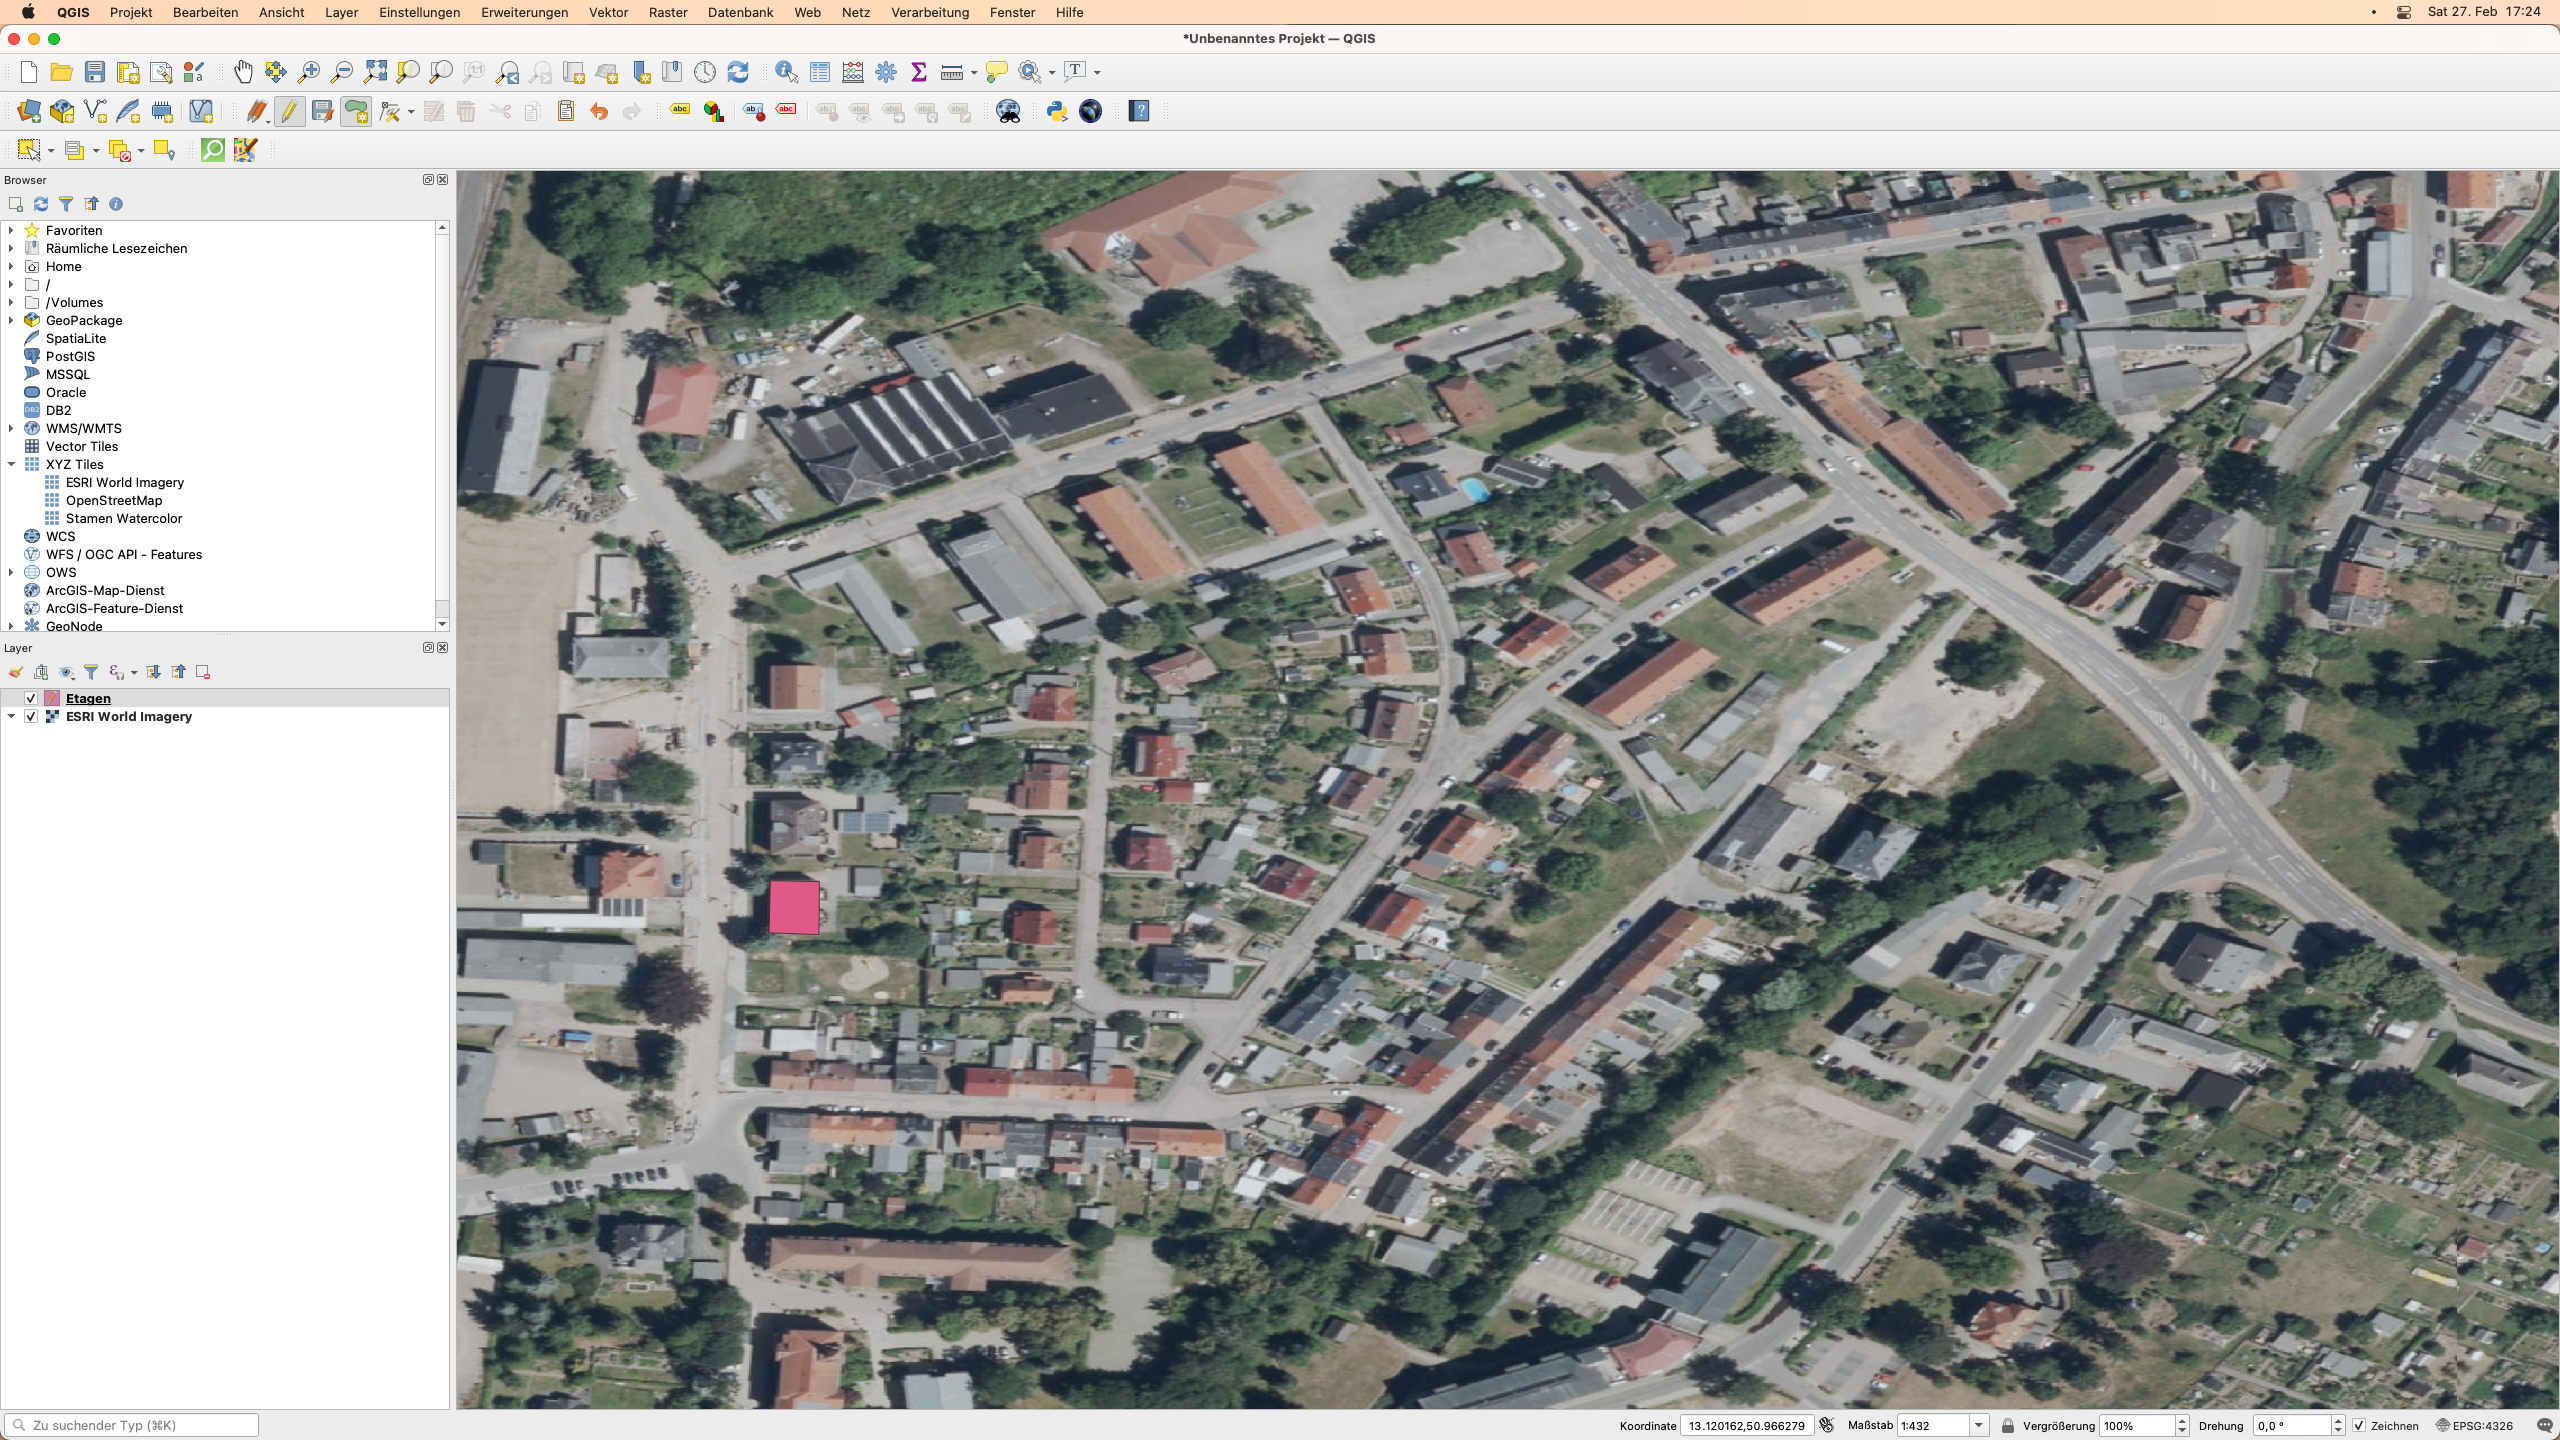The image size is (2560, 1440).
Task: Click the pink polygon on the map
Action: coord(794,908)
